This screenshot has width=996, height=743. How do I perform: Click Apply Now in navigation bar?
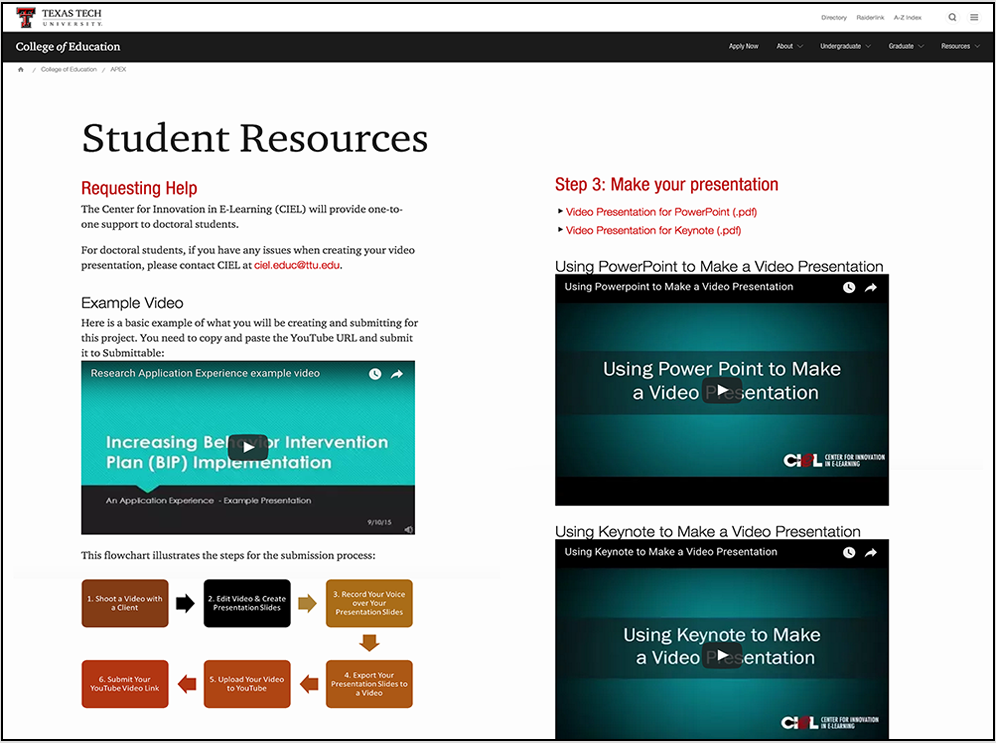(743, 46)
